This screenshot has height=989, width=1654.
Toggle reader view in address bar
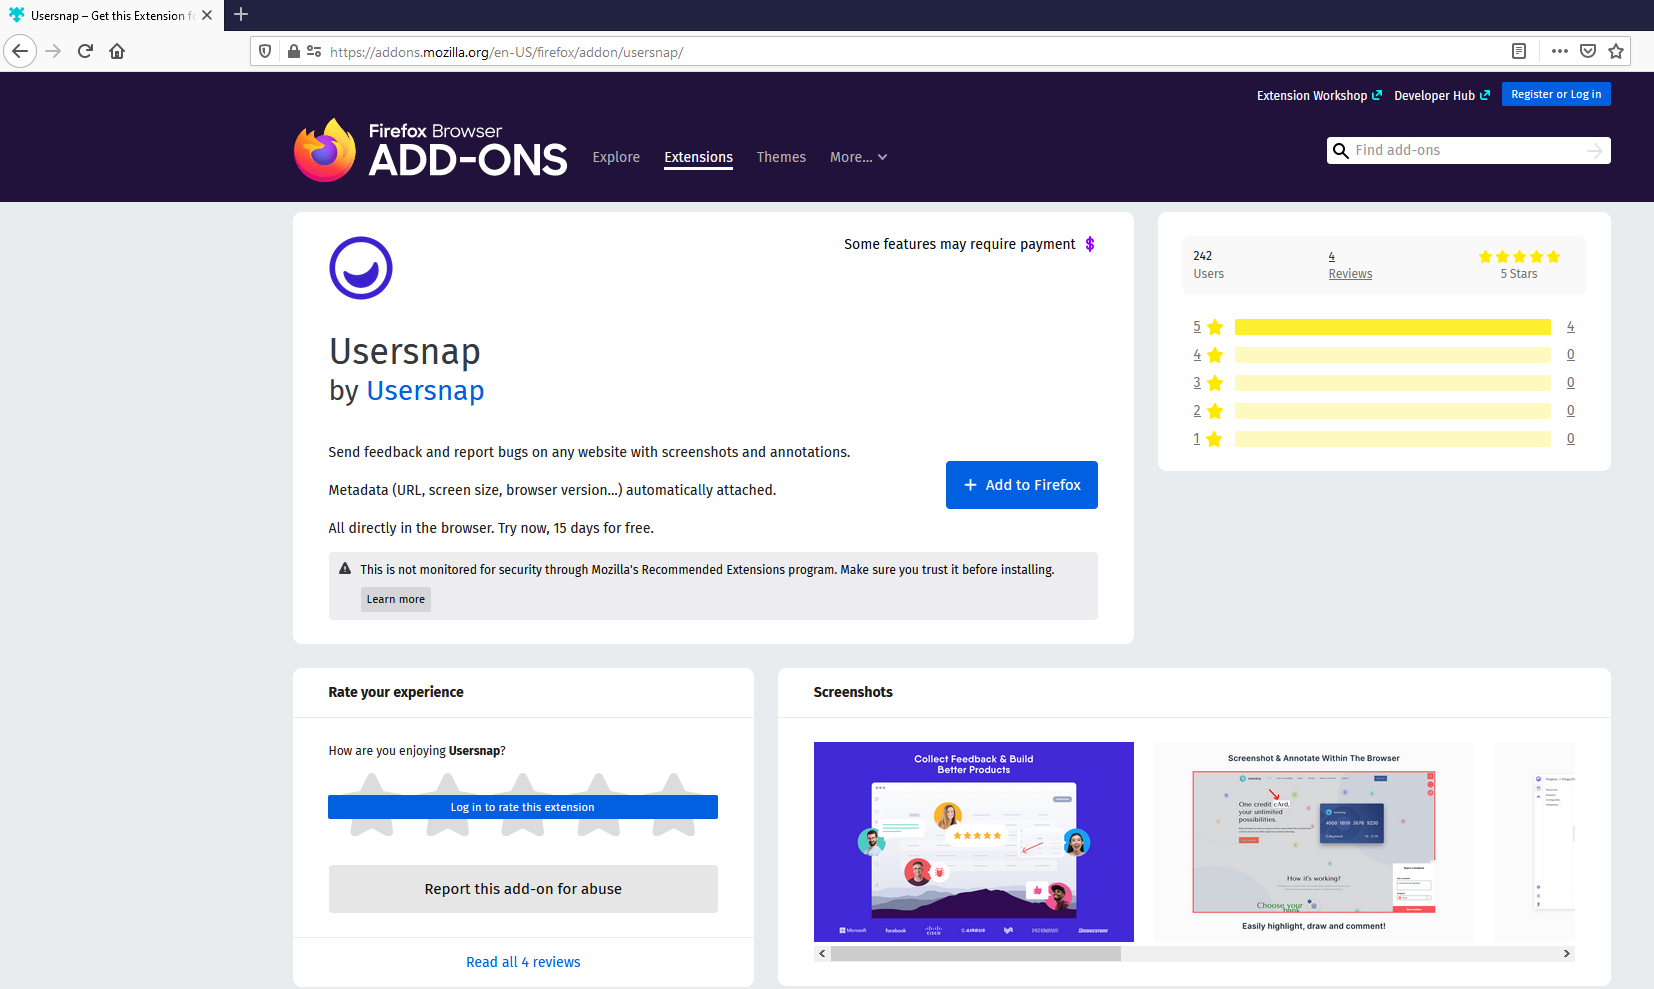coord(1519,51)
